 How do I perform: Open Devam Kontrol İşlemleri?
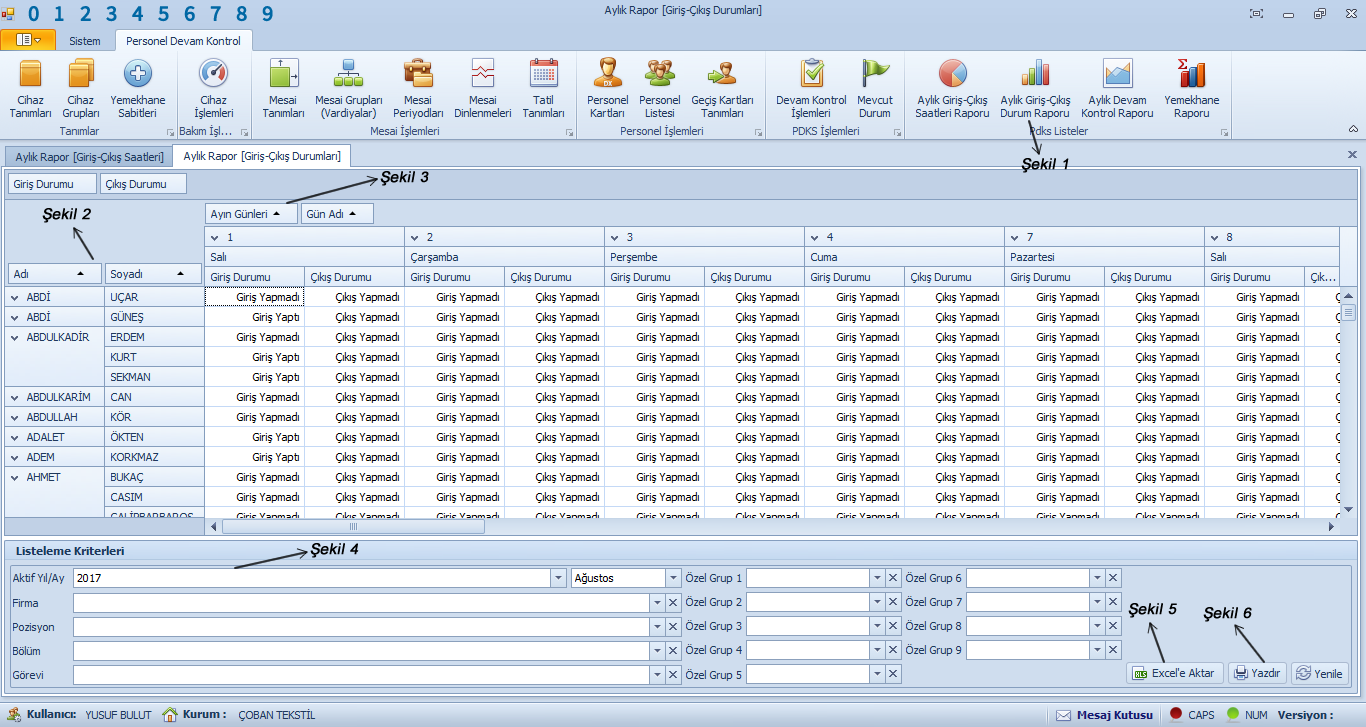coord(811,89)
